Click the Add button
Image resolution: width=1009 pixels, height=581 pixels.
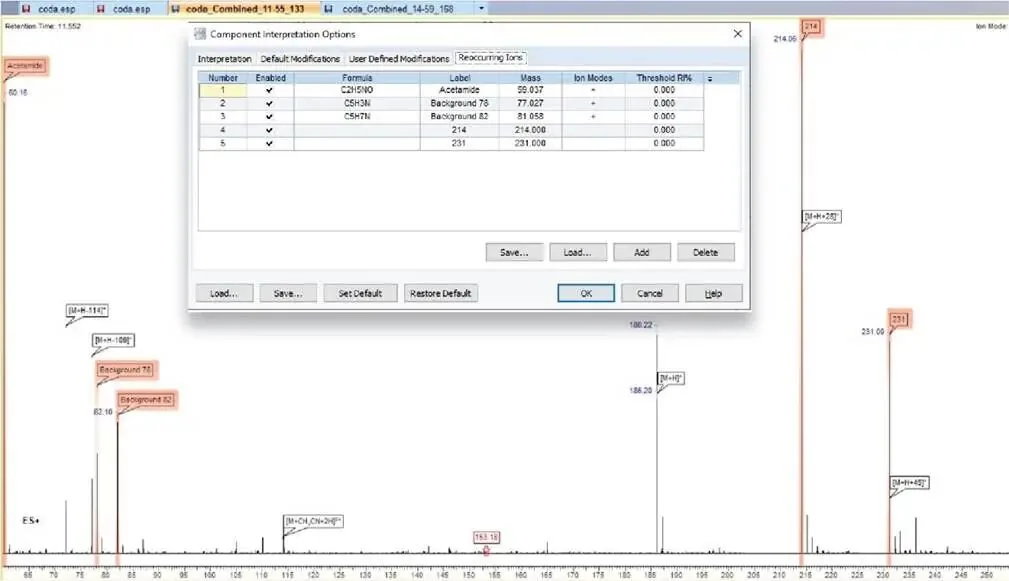click(x=642, y=252)
